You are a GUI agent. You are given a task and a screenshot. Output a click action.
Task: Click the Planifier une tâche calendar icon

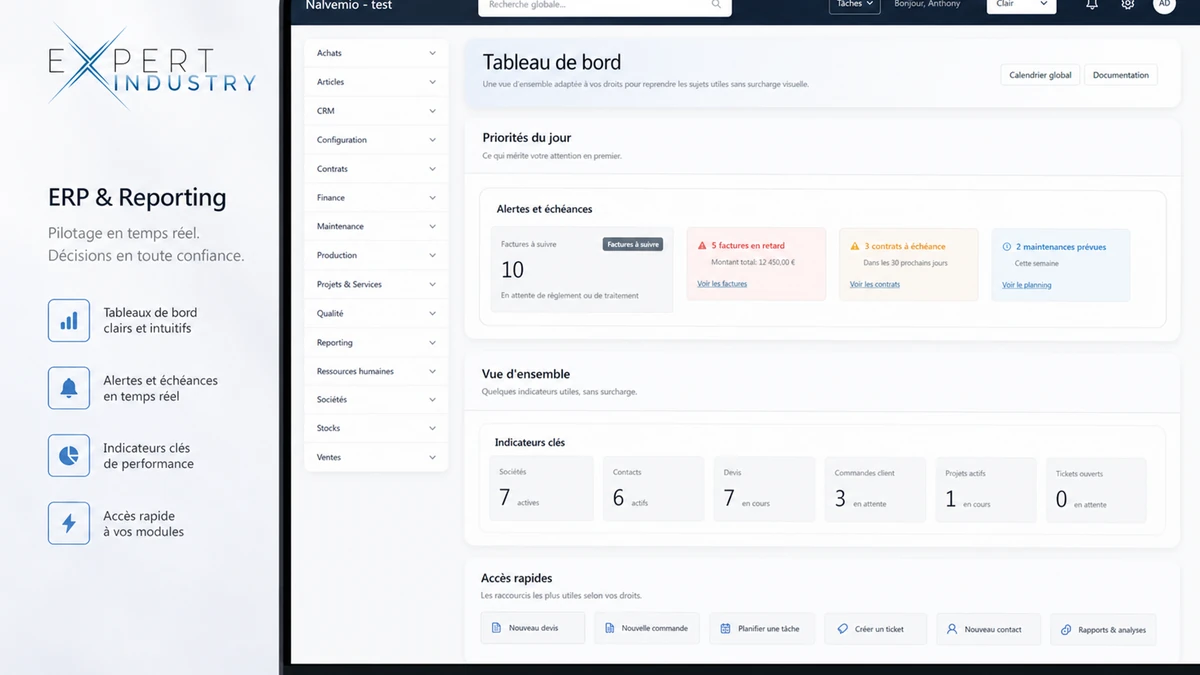click(x=726, y=629)
